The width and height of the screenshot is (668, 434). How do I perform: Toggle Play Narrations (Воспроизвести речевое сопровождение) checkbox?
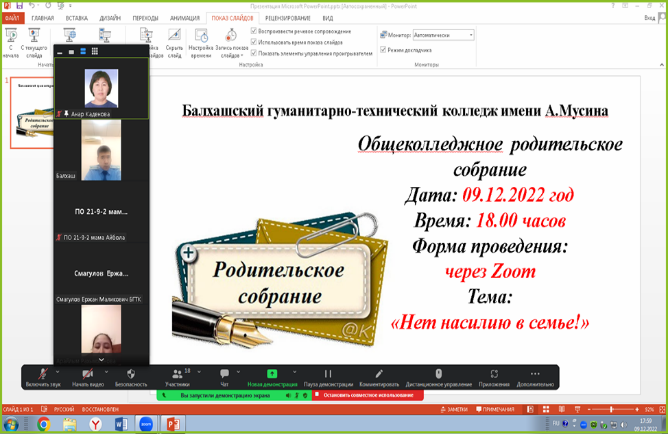(x=254, y=31)
